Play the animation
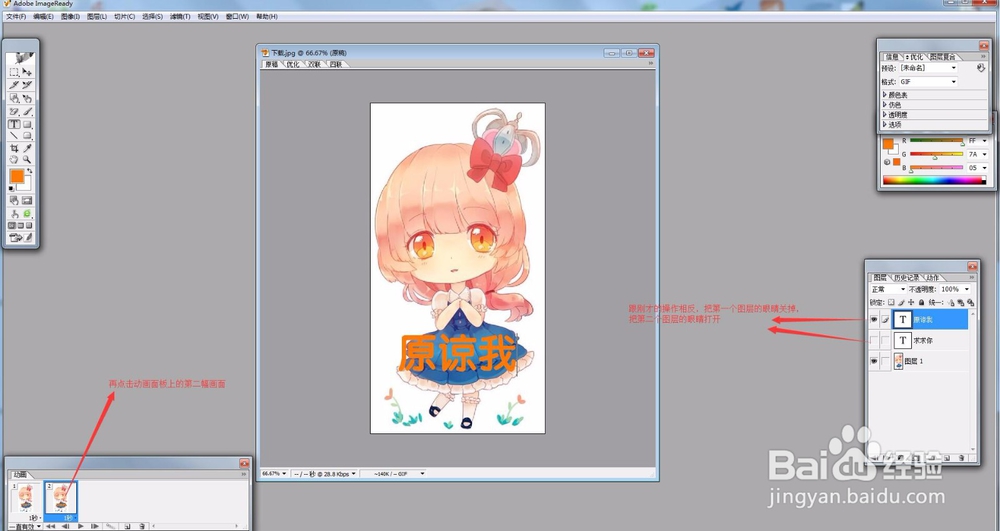Image resolution: width=1000 pixels, height=531 pixels. click(x=80, y=527)
